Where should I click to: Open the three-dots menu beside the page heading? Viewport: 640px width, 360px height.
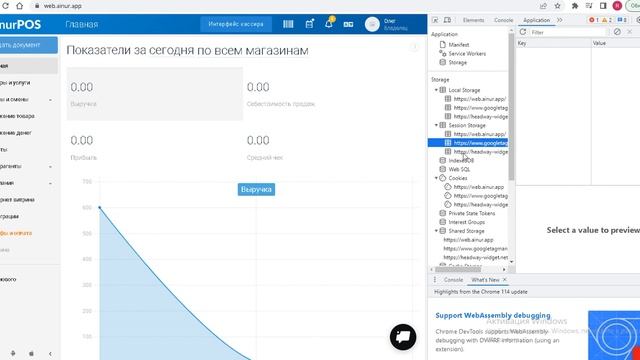click(x=415, y=47)
